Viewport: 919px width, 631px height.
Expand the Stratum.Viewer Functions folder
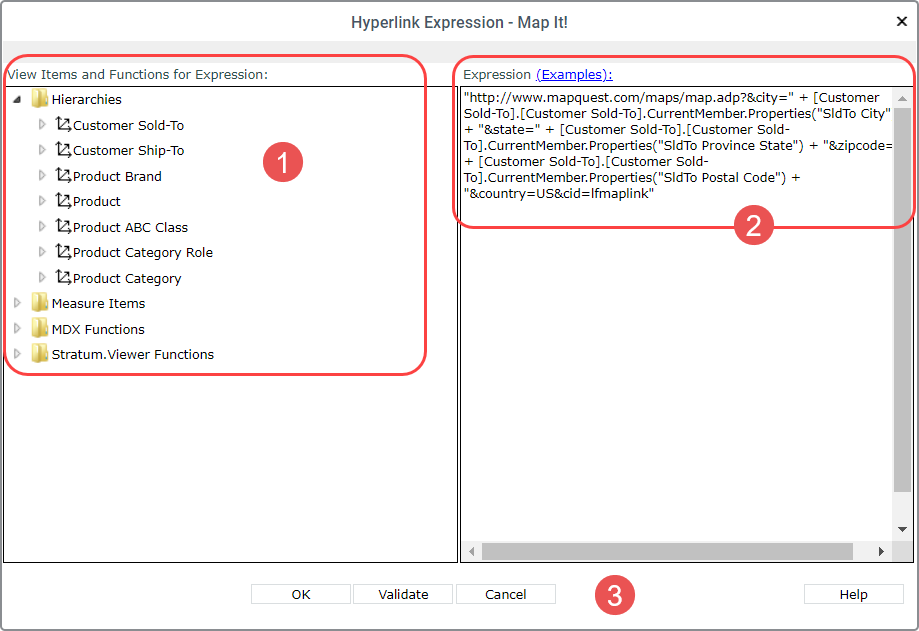tap(17, 354)
